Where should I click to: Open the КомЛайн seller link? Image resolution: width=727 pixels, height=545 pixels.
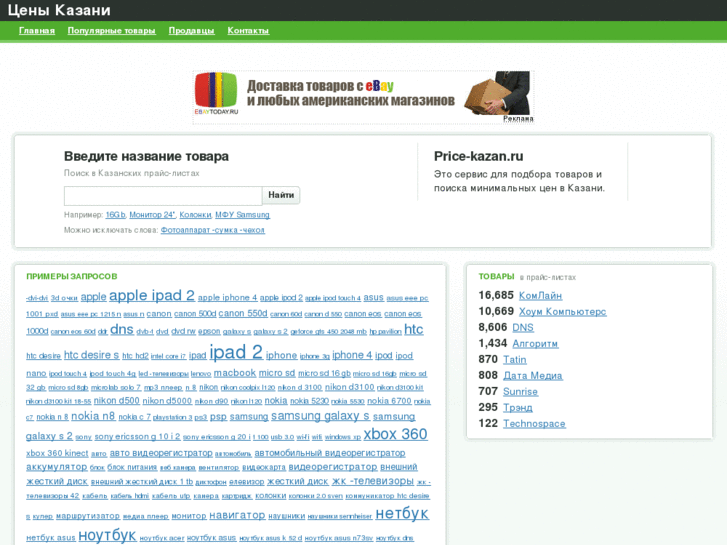tap(541, 295)
